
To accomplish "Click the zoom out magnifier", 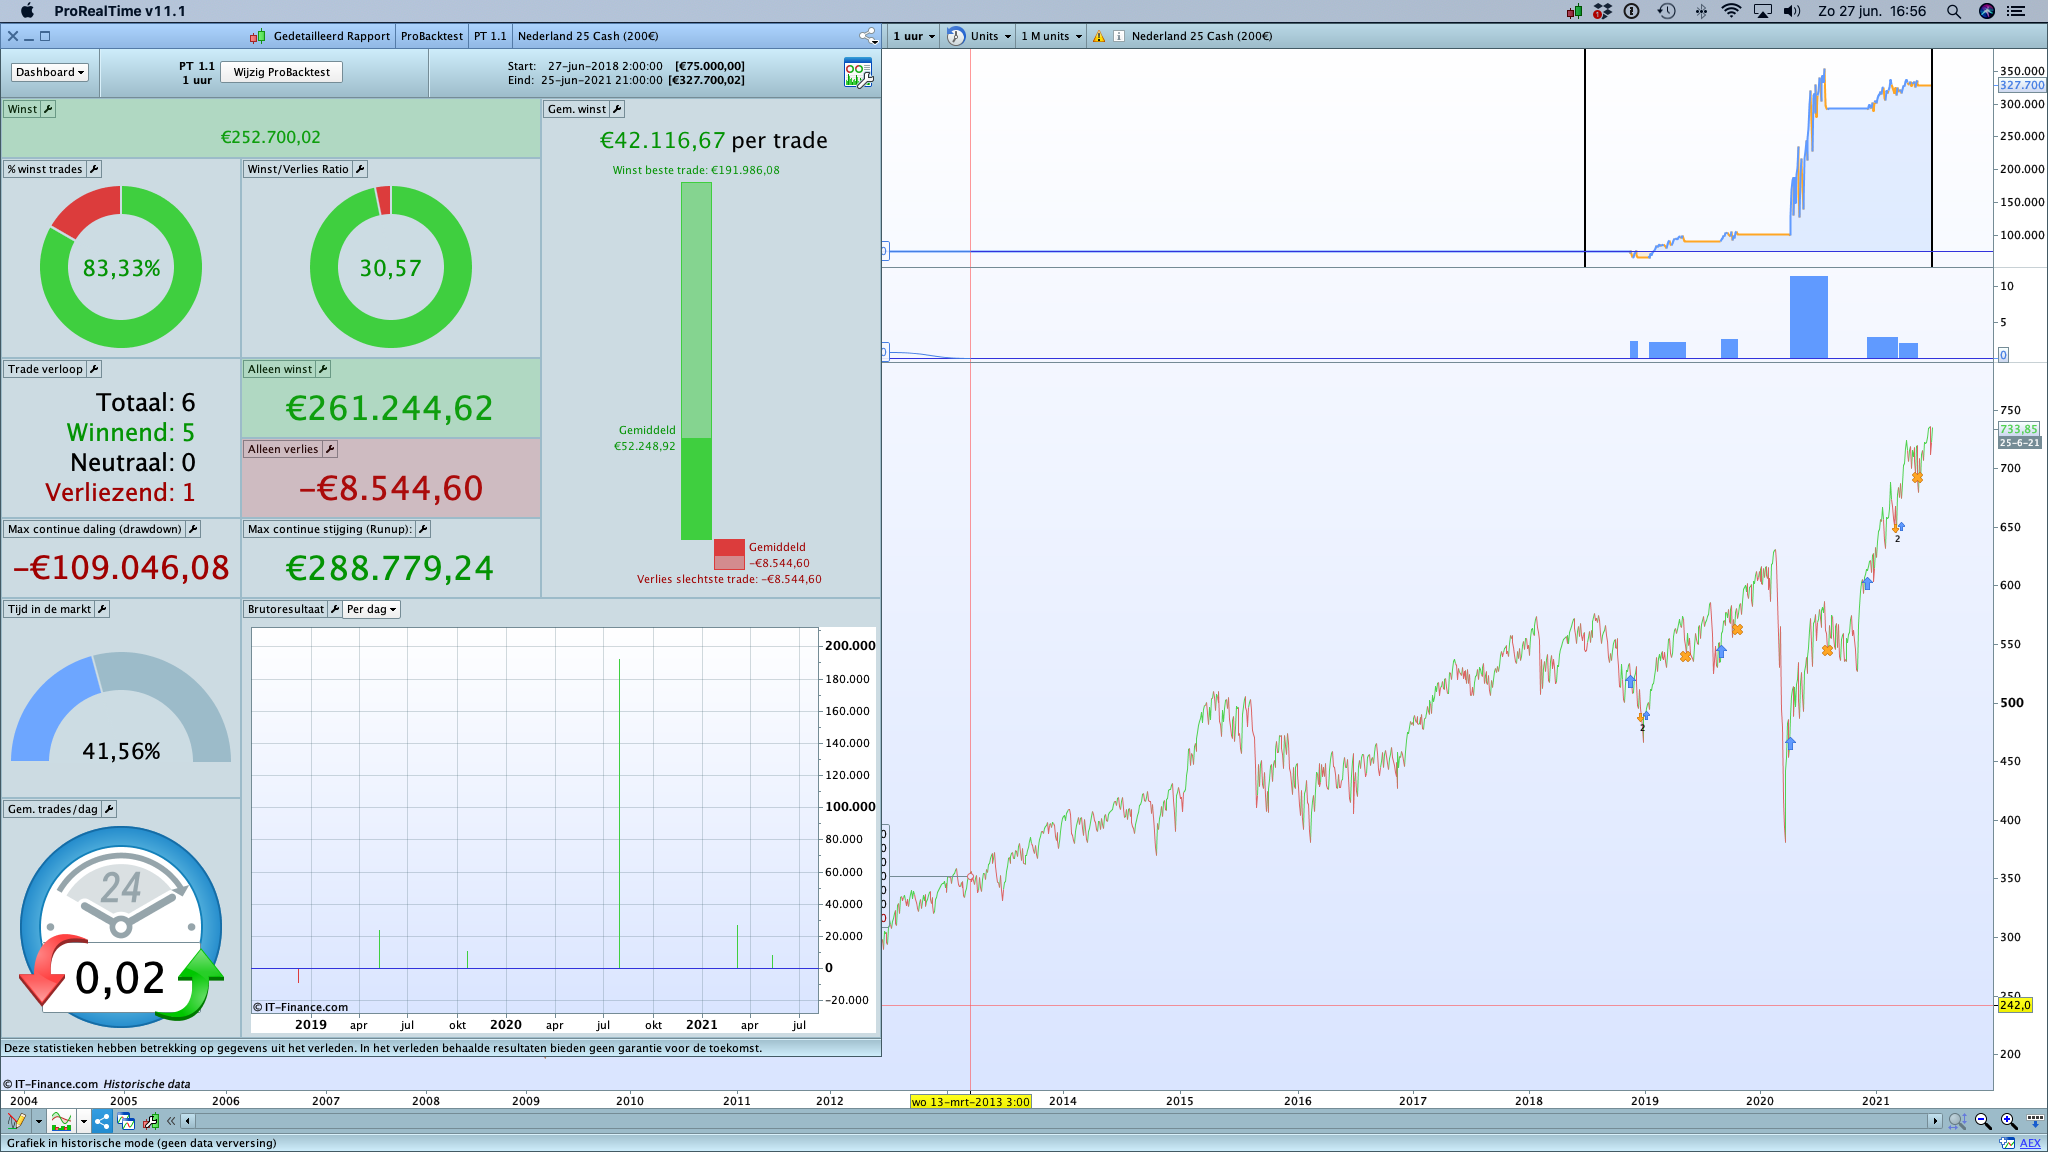I will 1982,1121.
